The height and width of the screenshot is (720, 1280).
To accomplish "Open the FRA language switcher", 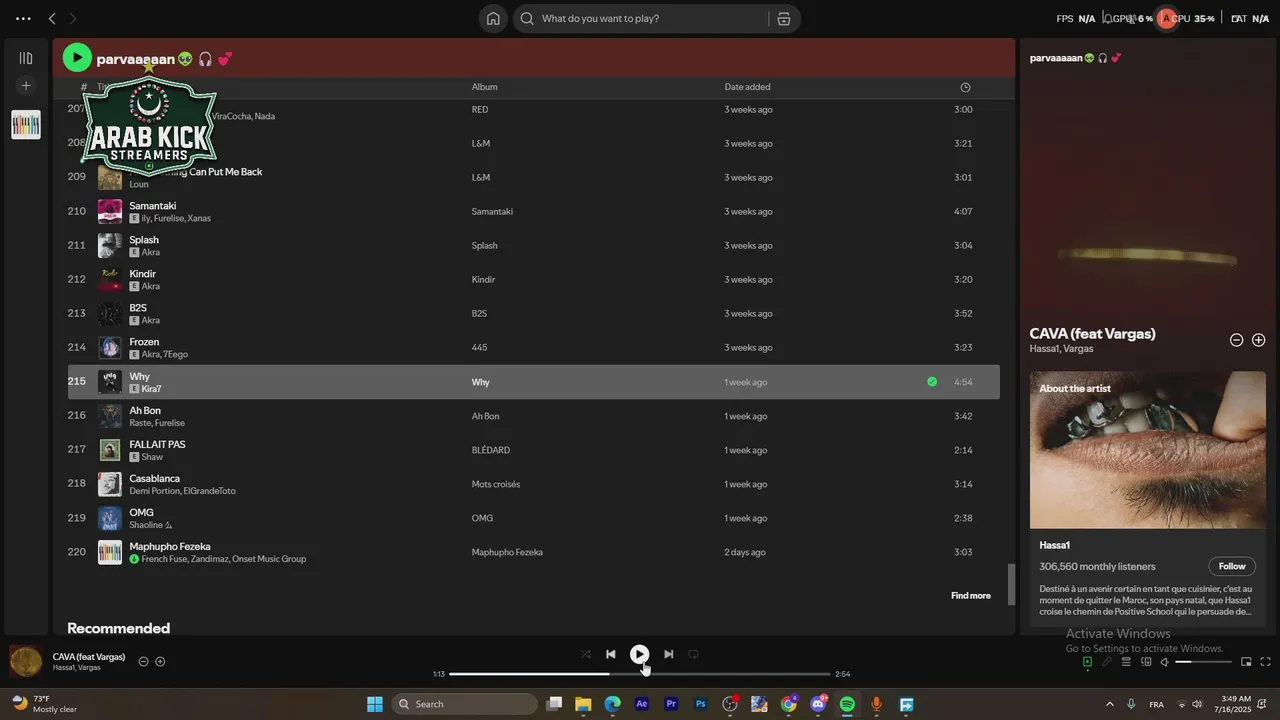I will pyautogui.click(x=1156, y=704).
